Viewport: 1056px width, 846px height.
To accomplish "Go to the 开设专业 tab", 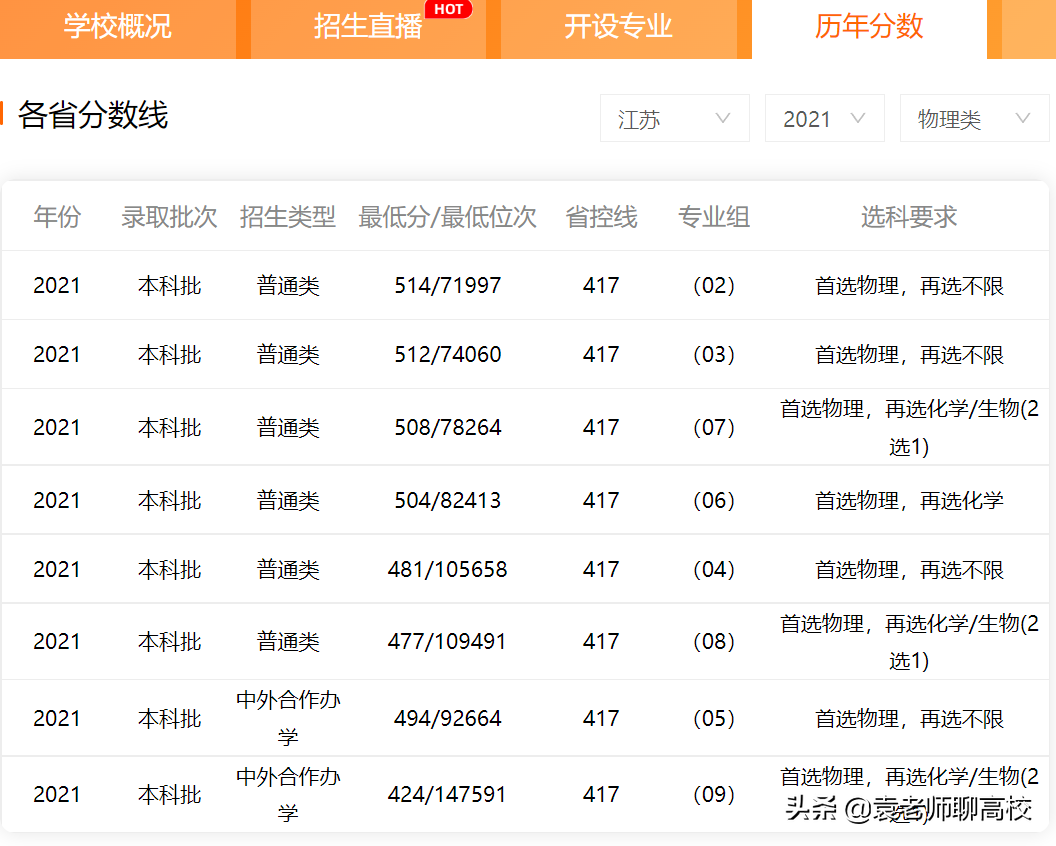I will (619, 28).
